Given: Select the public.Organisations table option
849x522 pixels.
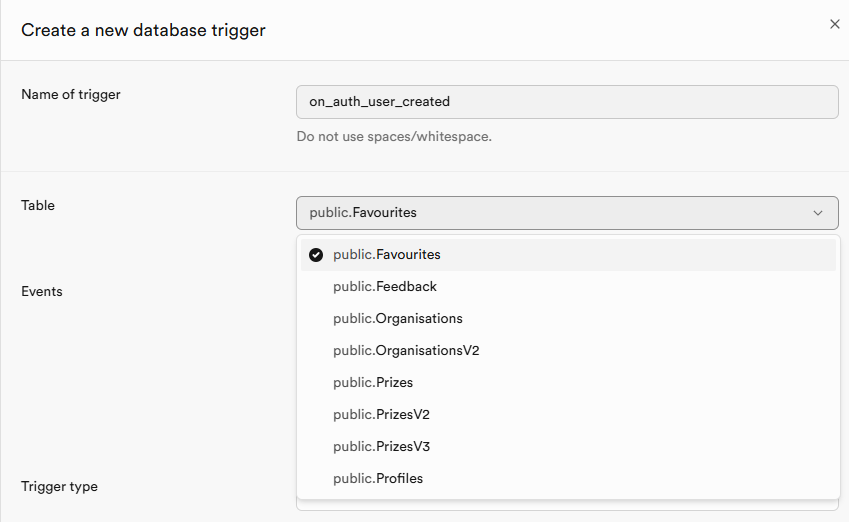Looking at the screenshot, I should (x=398, y=319).
